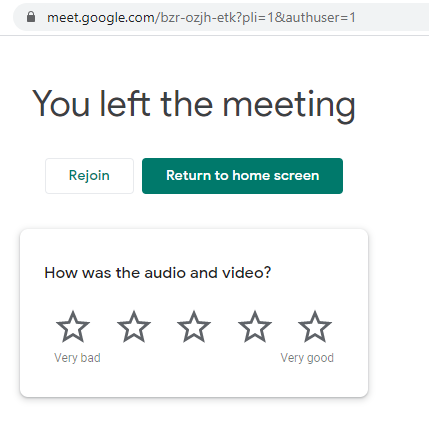Rate audio and video one star
Viewport: 429px width, 445px height.
73,327
